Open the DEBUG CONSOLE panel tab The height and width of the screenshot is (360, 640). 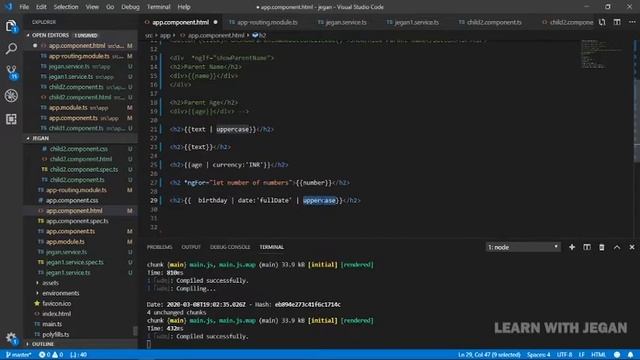230,247
